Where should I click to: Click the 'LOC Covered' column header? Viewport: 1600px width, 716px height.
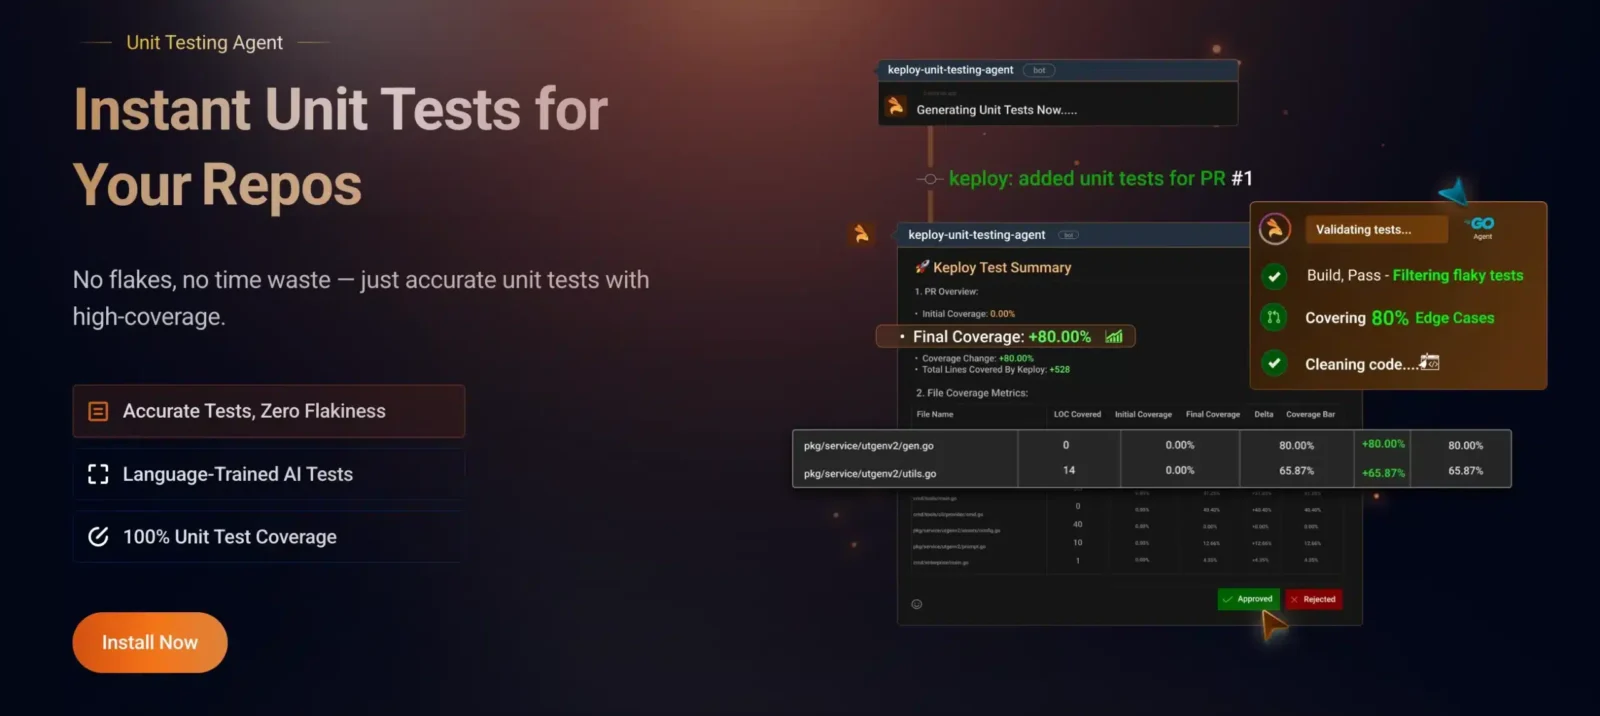[1077, 414]
